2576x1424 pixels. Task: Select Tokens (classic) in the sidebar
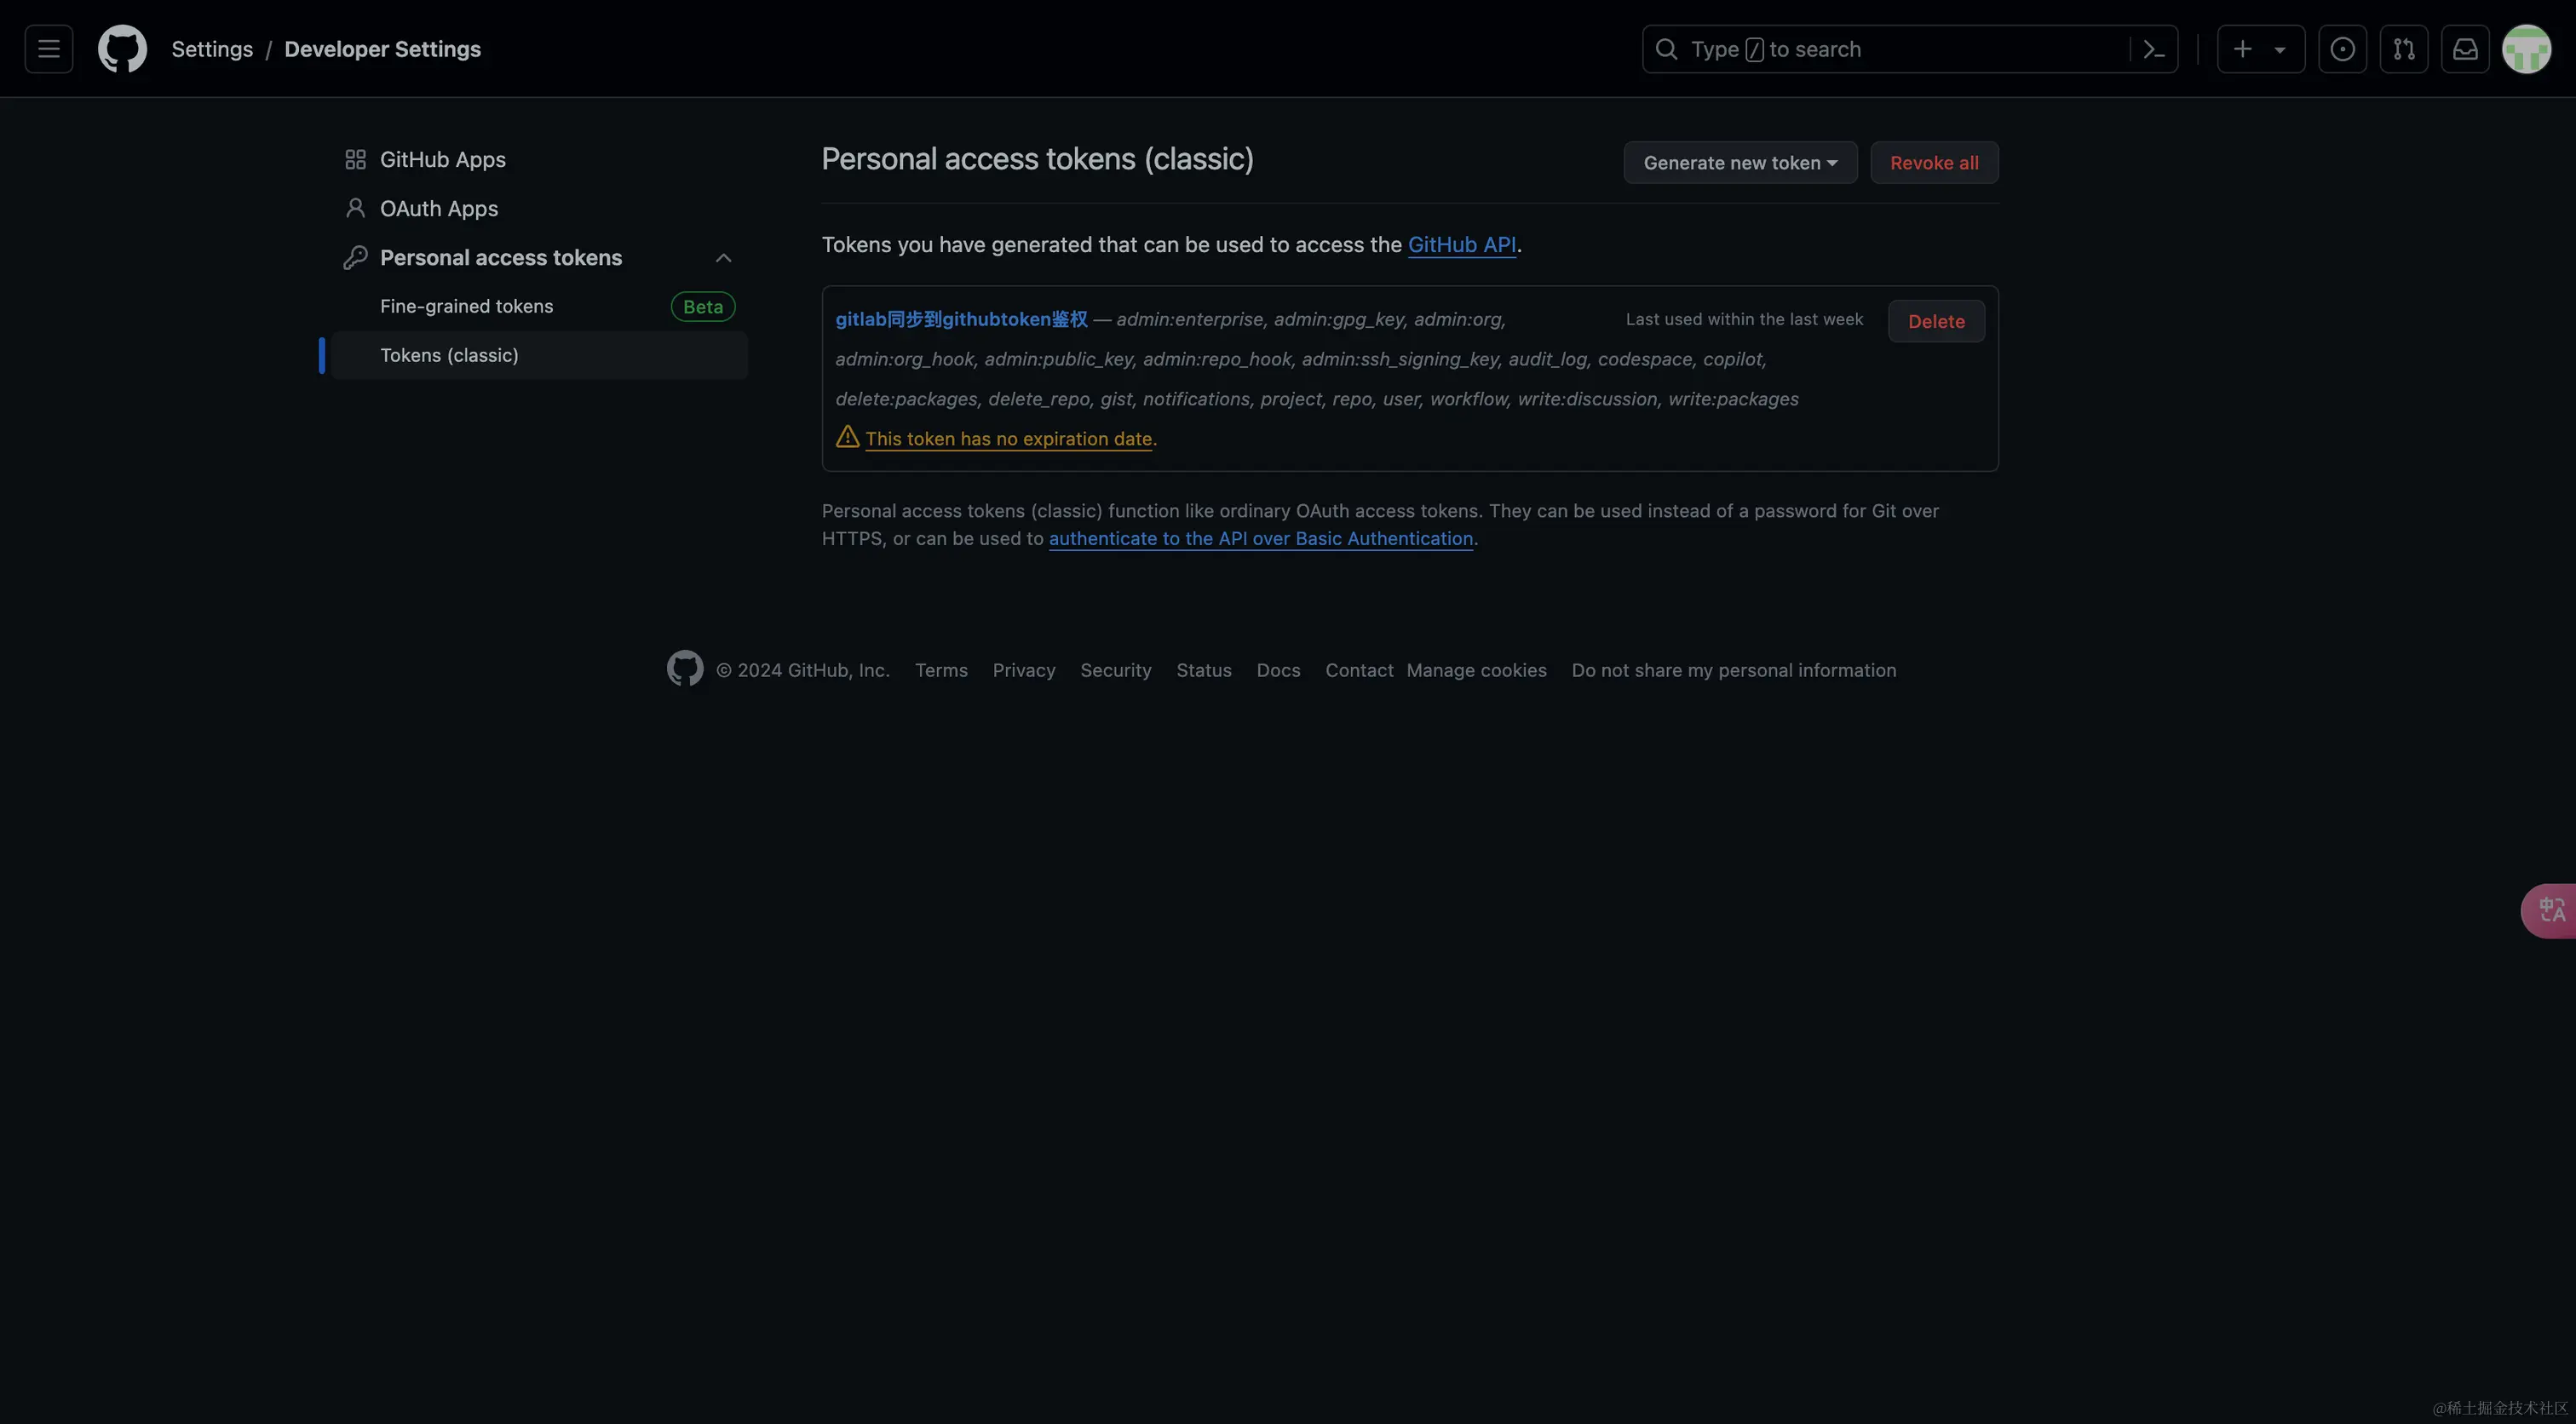click(448, 355)
